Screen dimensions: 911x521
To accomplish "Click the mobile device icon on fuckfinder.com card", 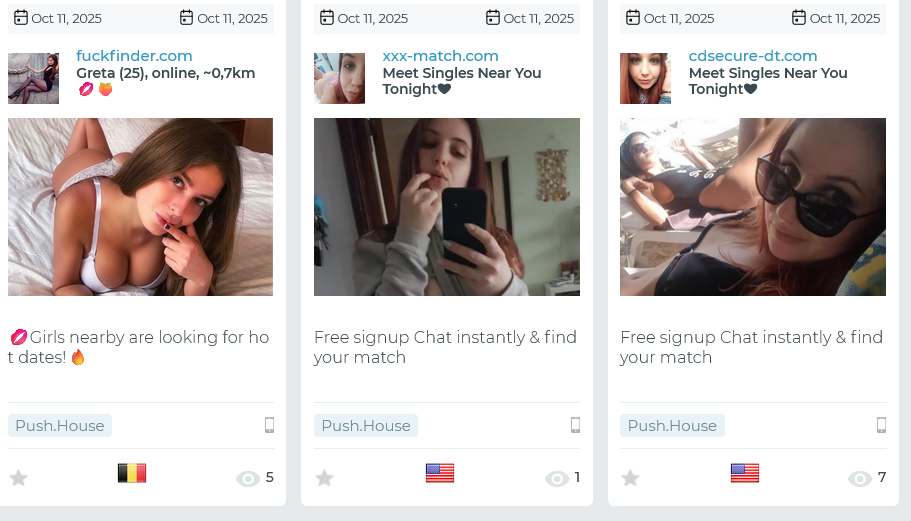I will [269, 425].
